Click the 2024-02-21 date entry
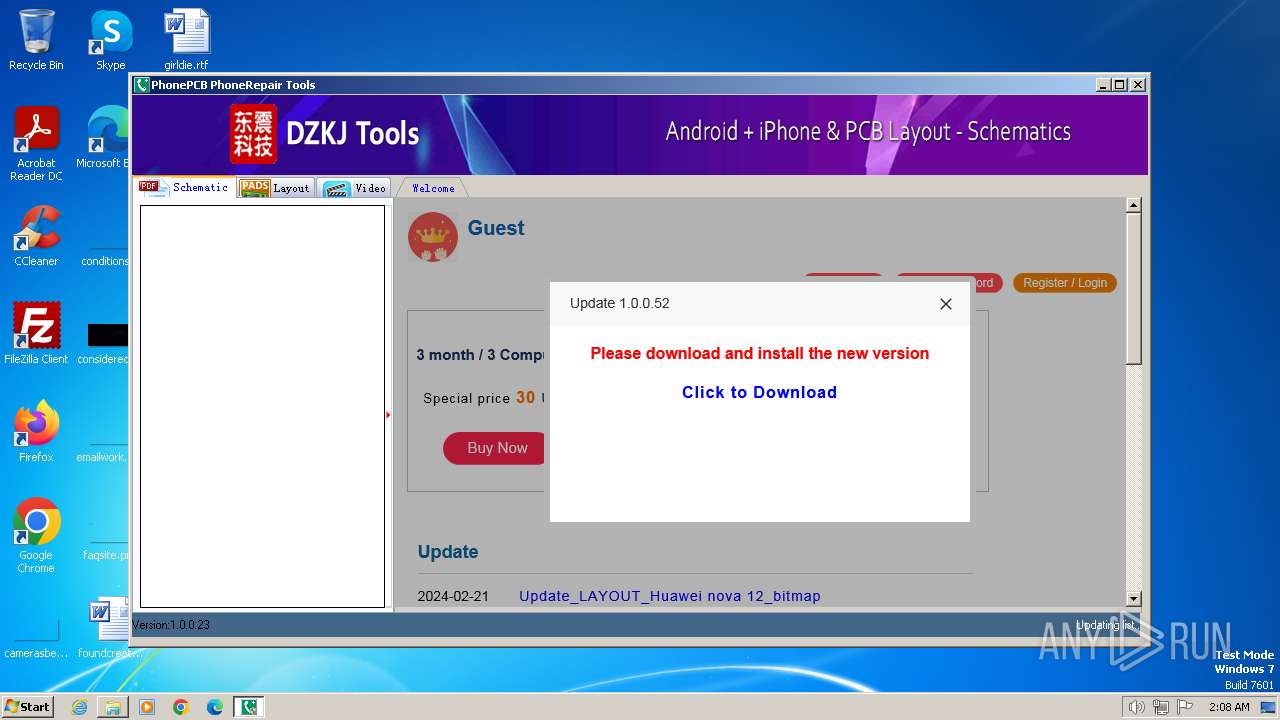The image size is (1280, 720). (x=453, y=596)
